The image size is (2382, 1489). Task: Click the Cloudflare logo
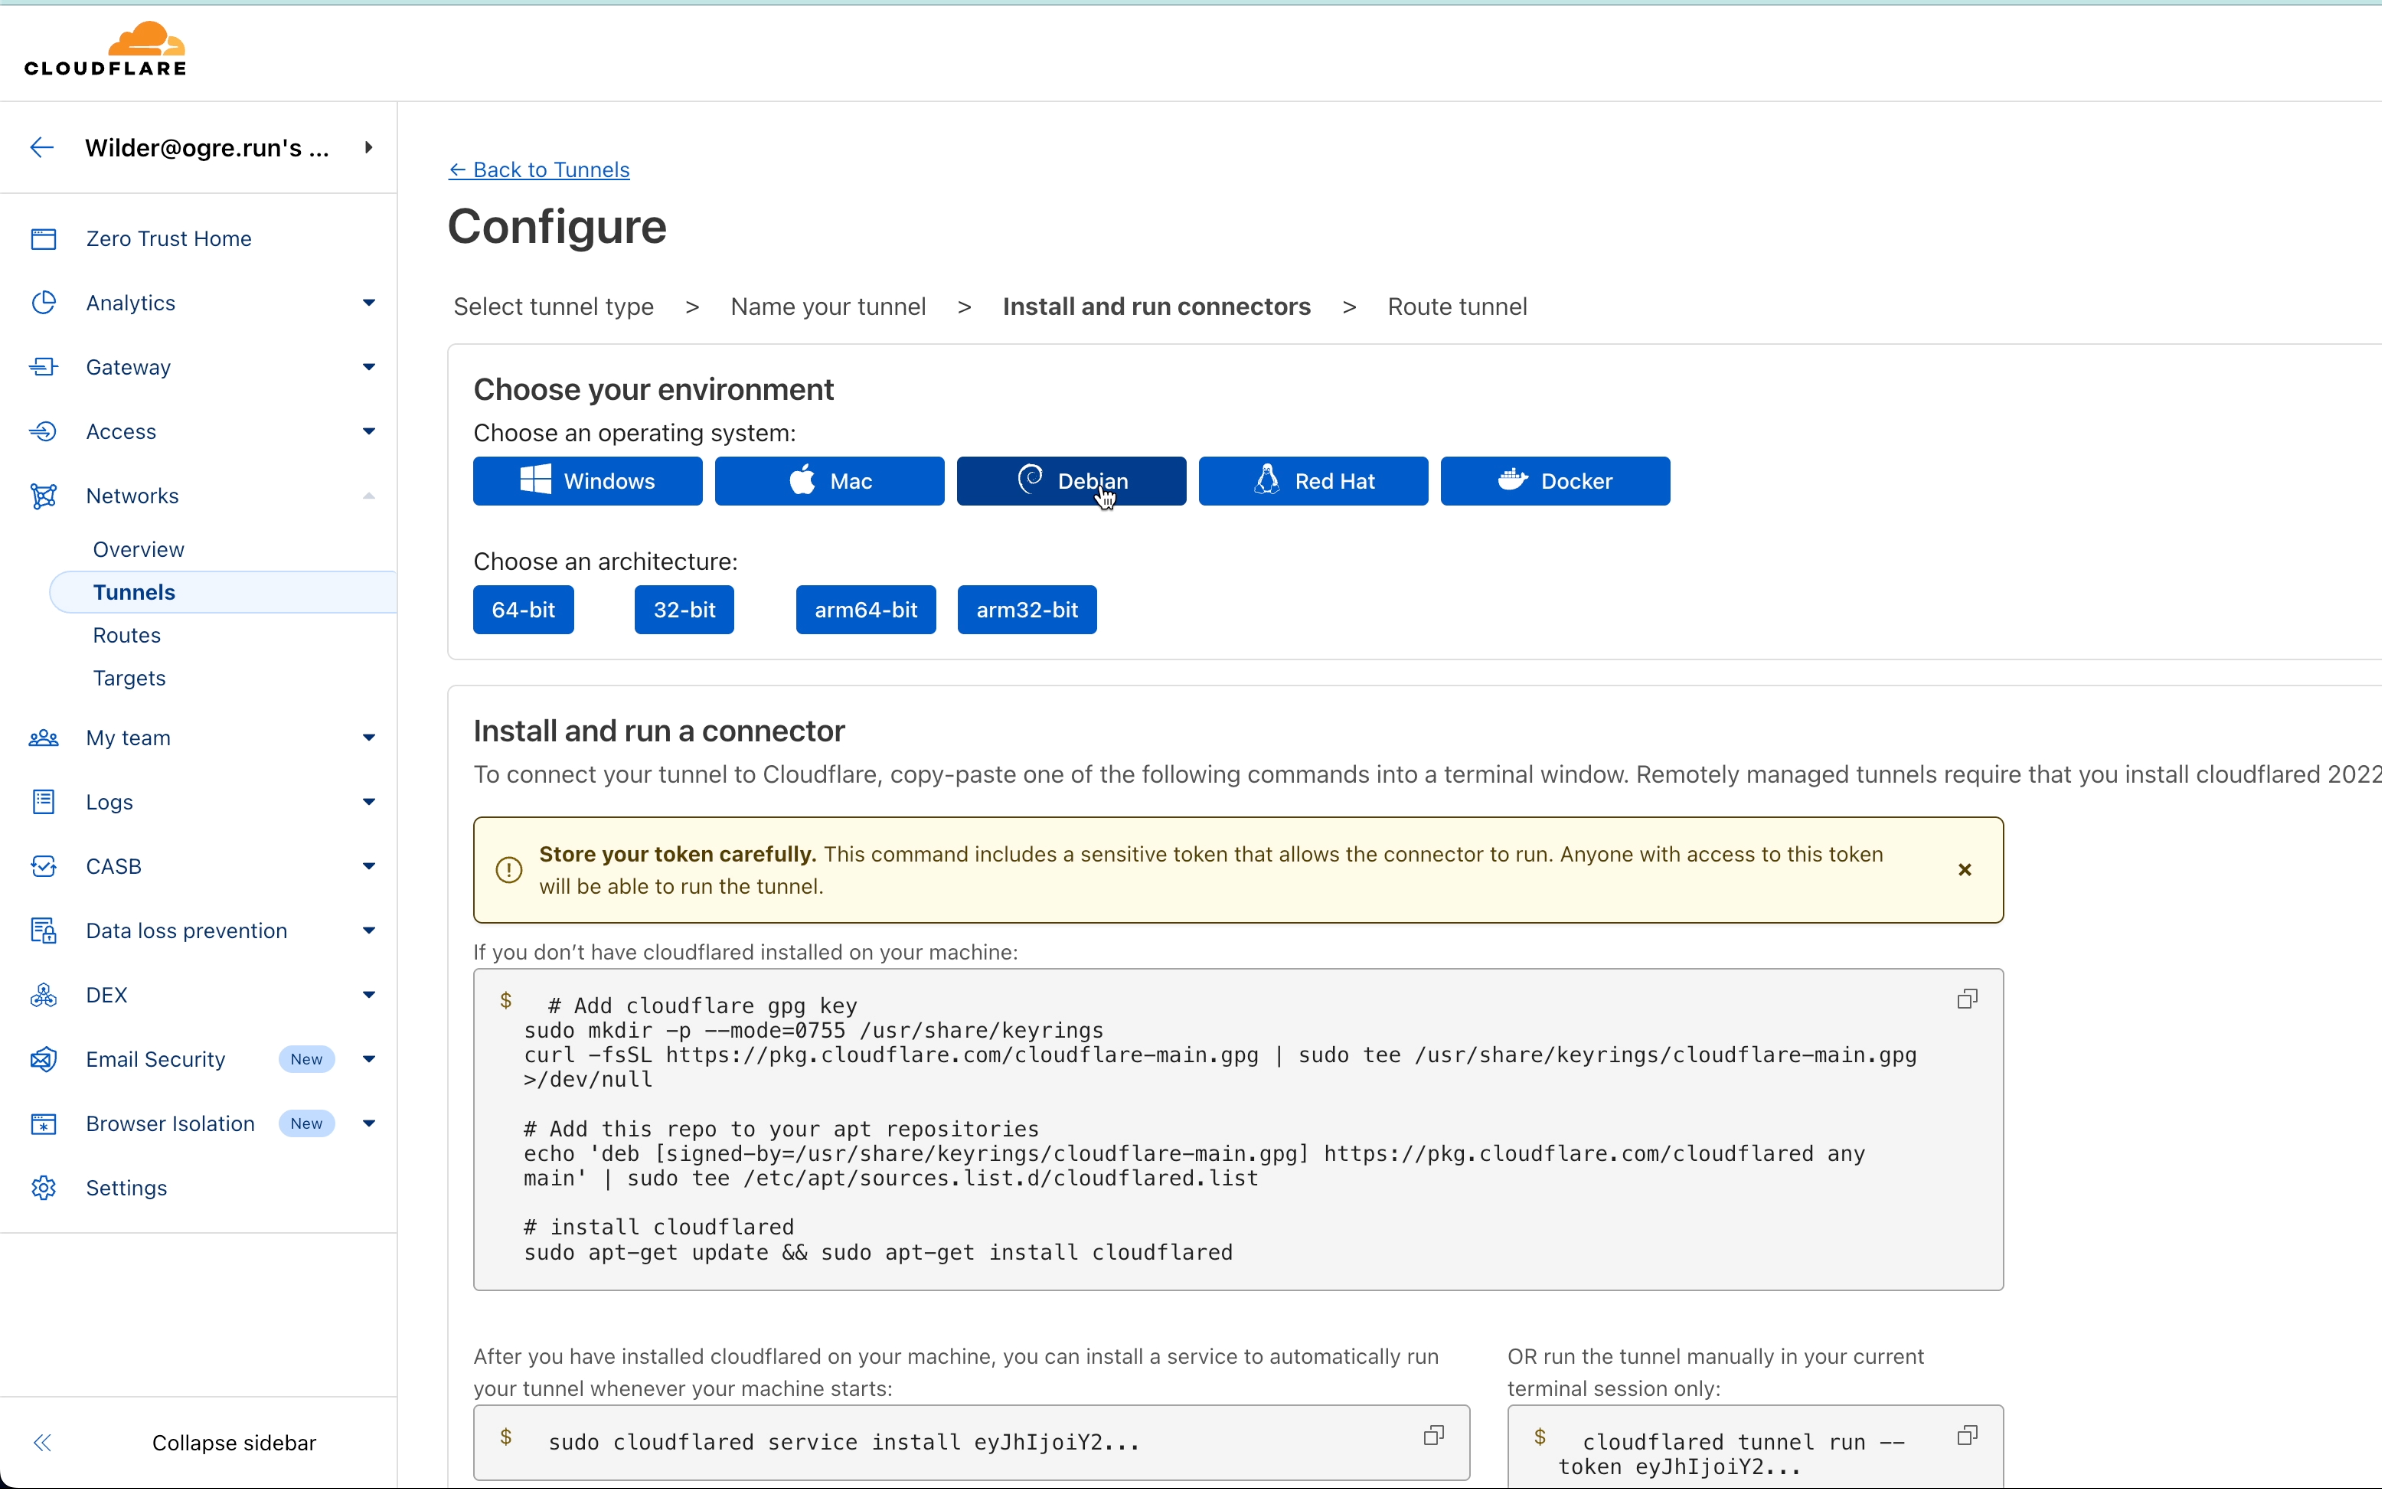[x=105, y=48]
